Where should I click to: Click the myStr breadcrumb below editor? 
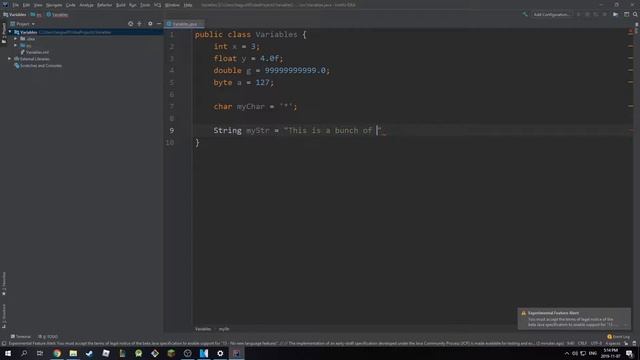coord(224,329)
